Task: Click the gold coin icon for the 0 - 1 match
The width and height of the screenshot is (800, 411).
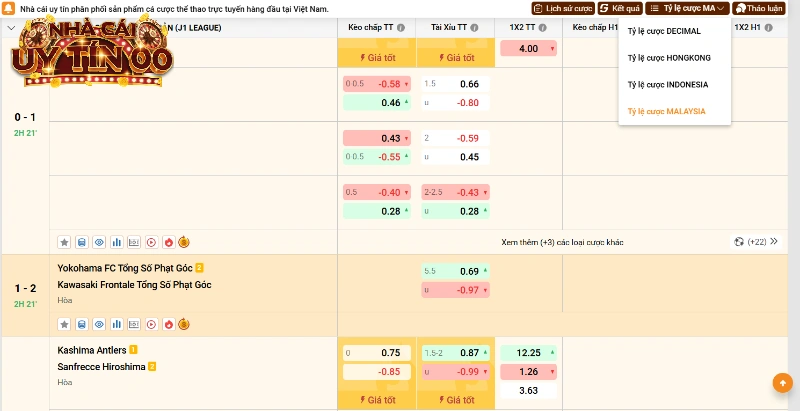Action: [184, 242]
